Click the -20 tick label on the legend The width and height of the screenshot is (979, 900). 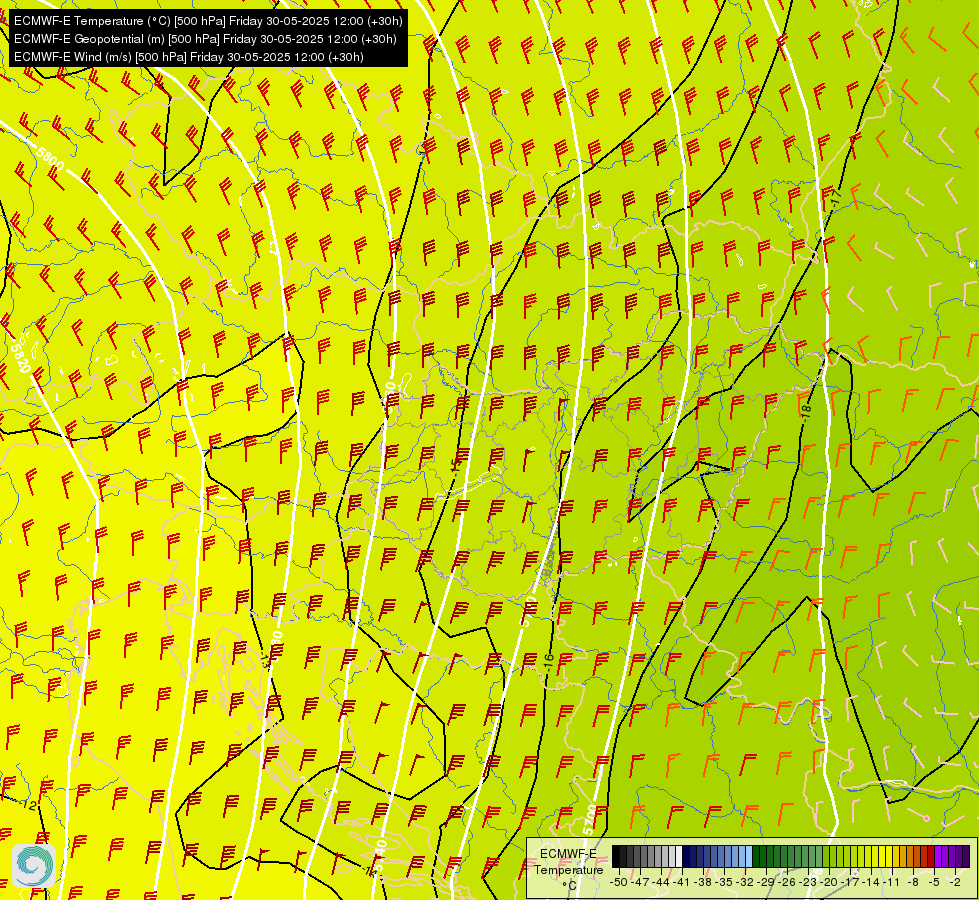pos(829,882)
